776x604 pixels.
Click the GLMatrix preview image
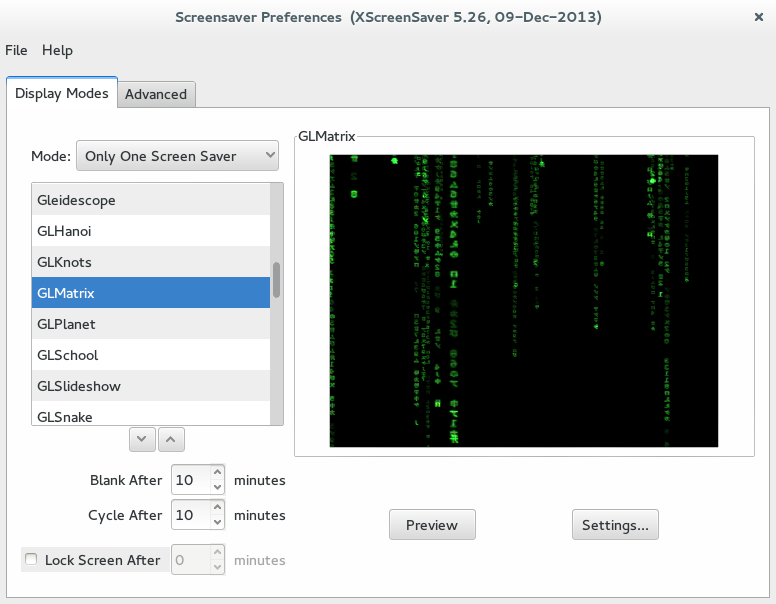(x=524, y=301)
